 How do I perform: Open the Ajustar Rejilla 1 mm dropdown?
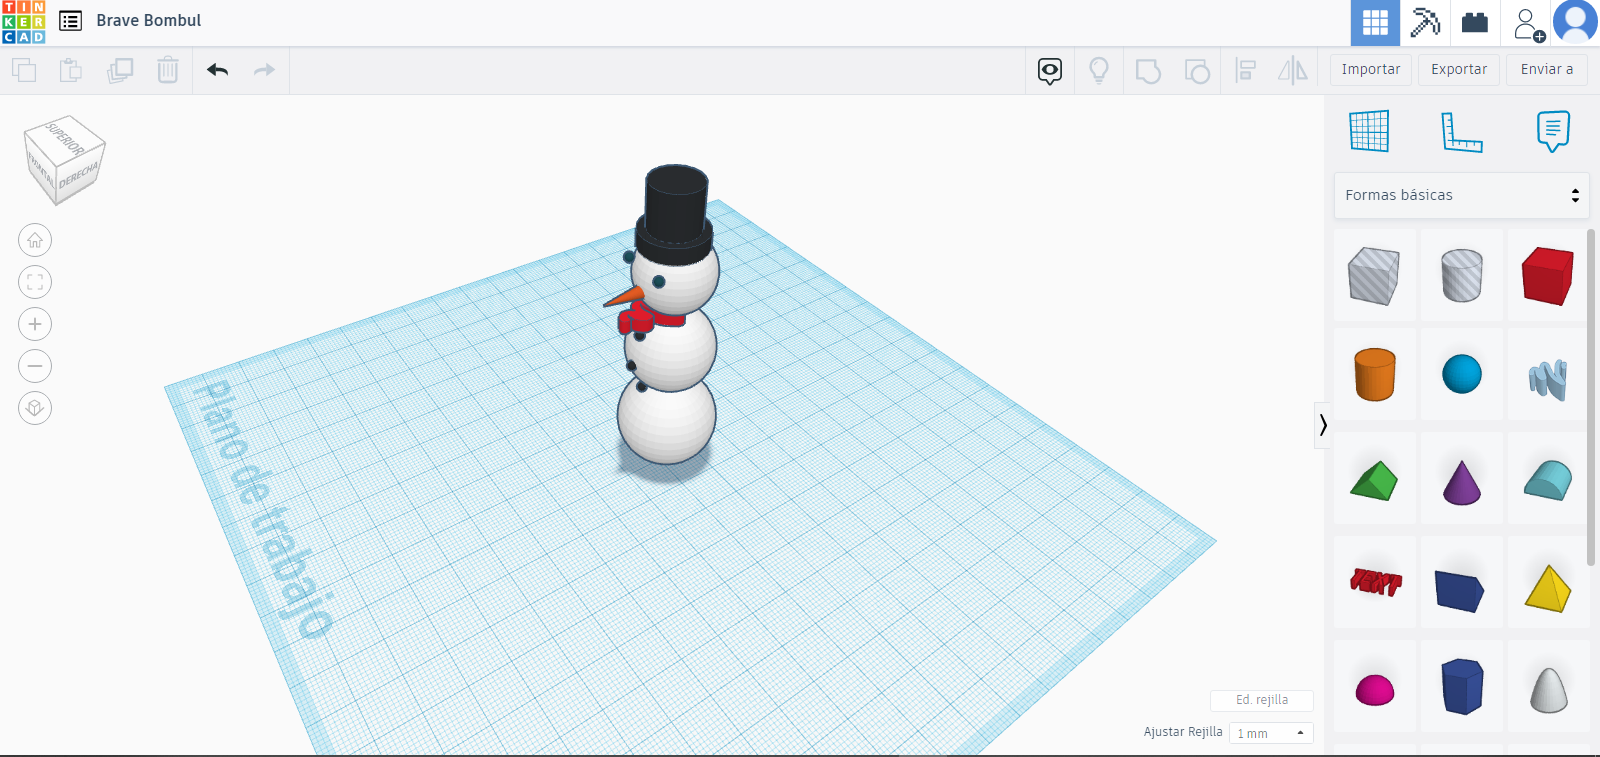[1271, 733]
